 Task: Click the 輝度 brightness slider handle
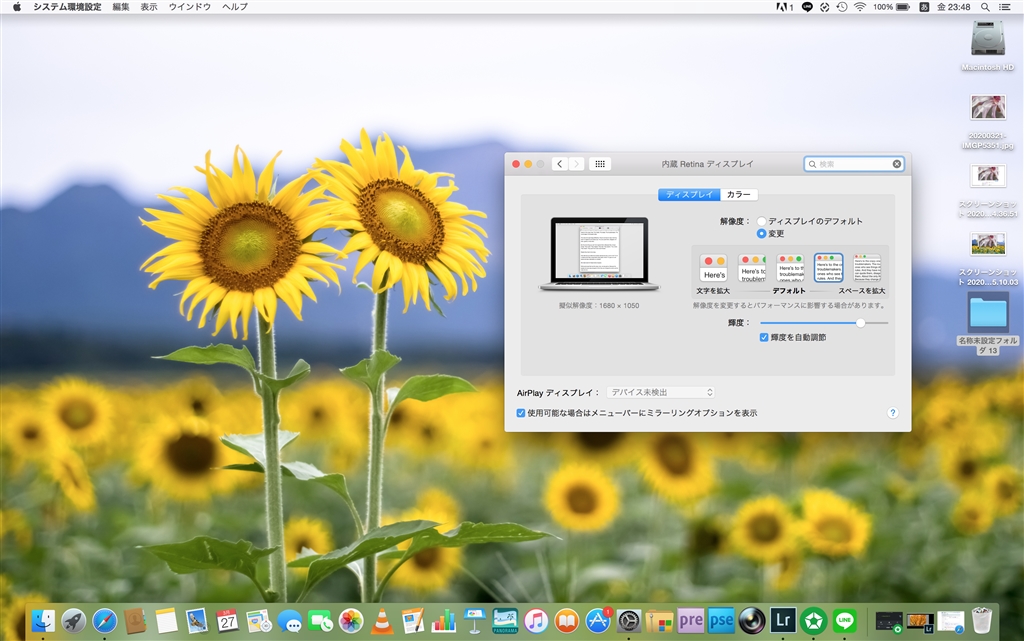(860, 323)
